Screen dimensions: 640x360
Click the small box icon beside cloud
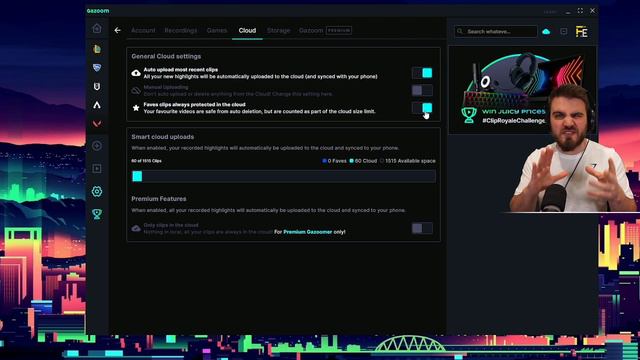pyautogui.click(x=564, y=31)
